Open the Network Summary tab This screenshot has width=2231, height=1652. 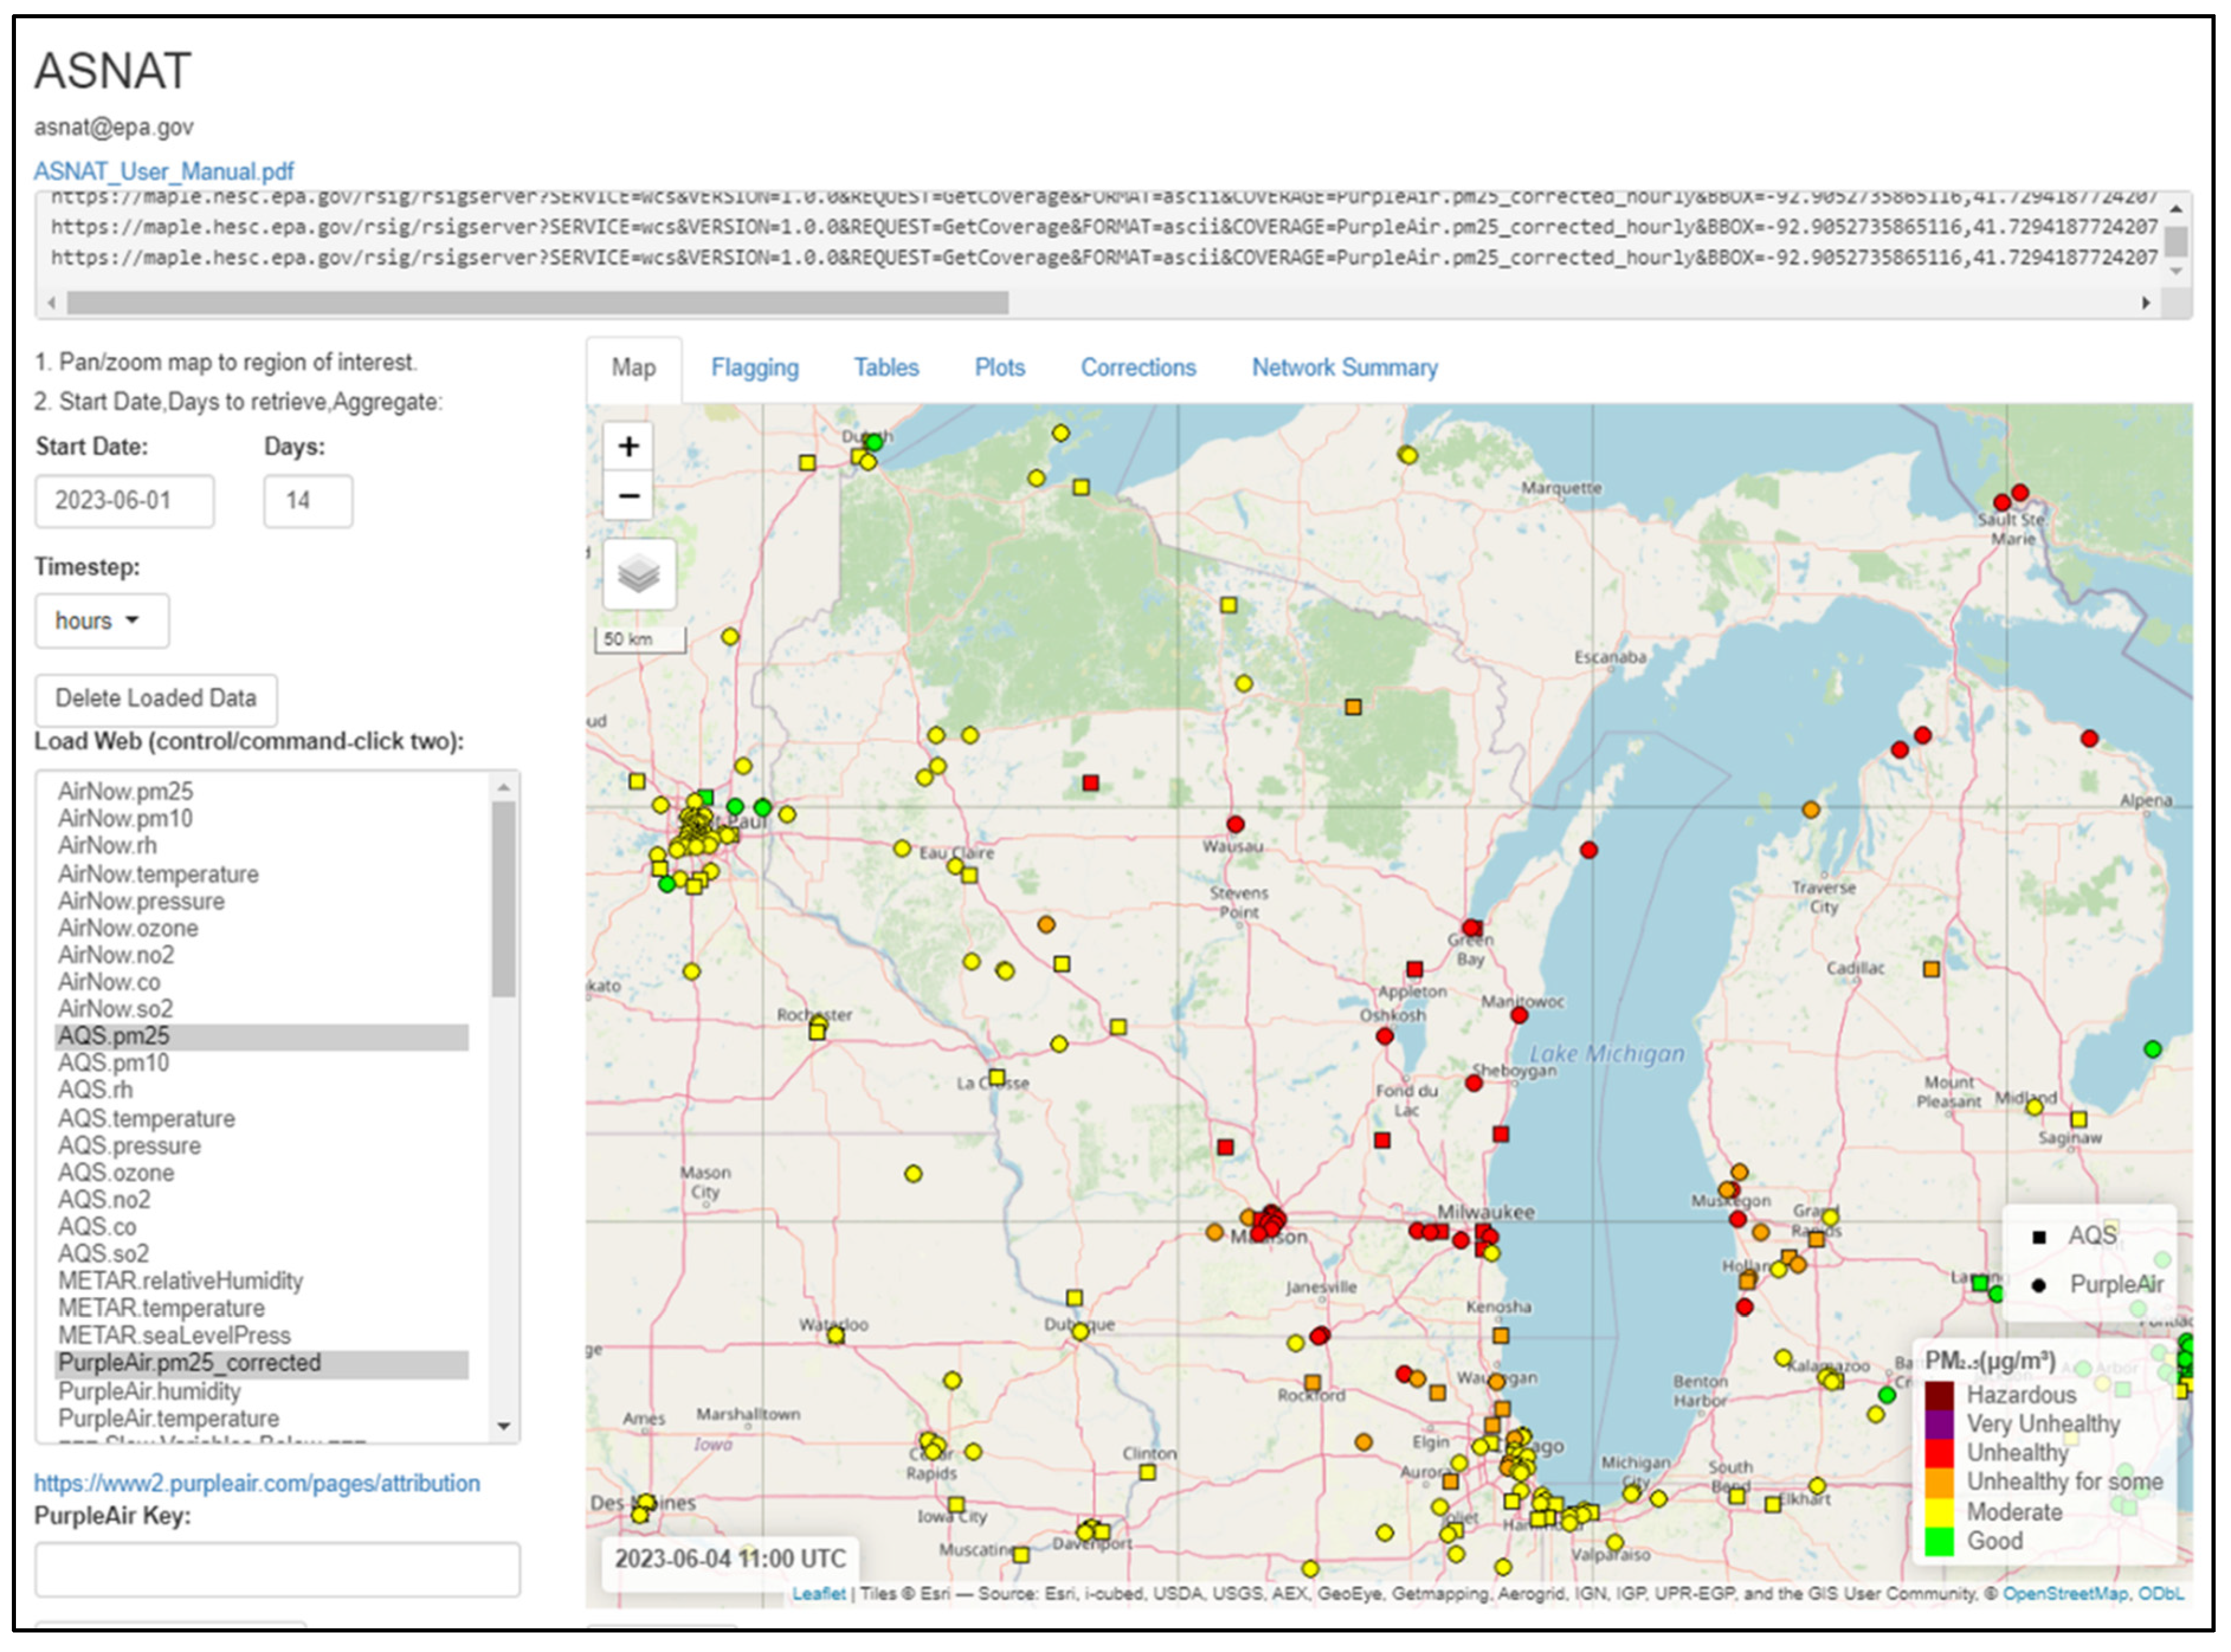tap(1344, 368)
